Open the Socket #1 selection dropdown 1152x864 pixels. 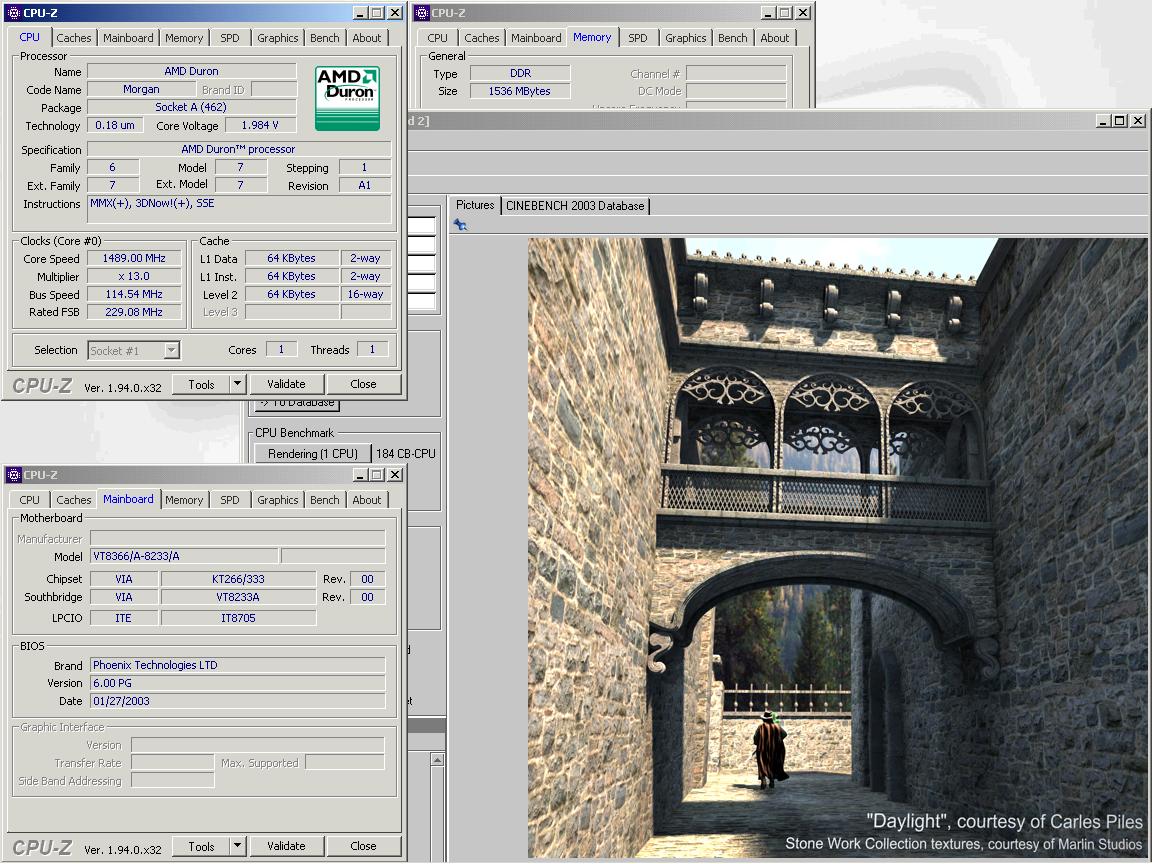pos(134,350)
